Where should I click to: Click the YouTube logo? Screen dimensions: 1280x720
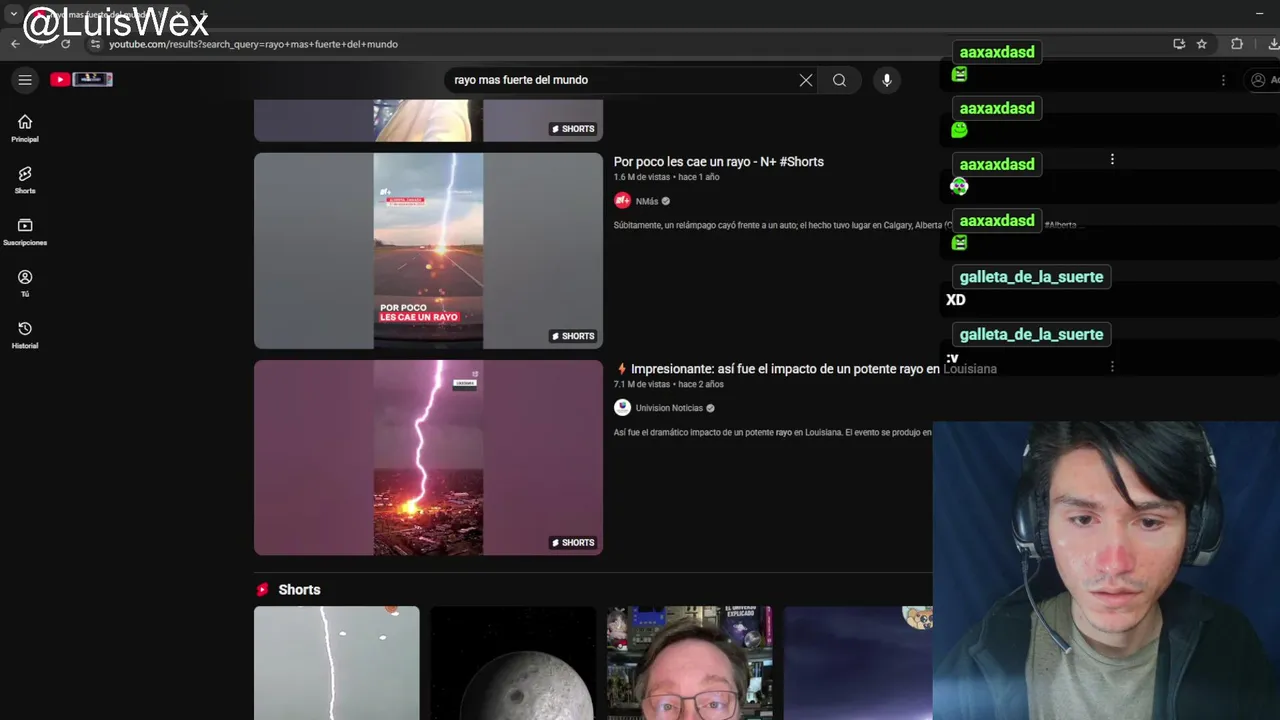click(82, 79)
